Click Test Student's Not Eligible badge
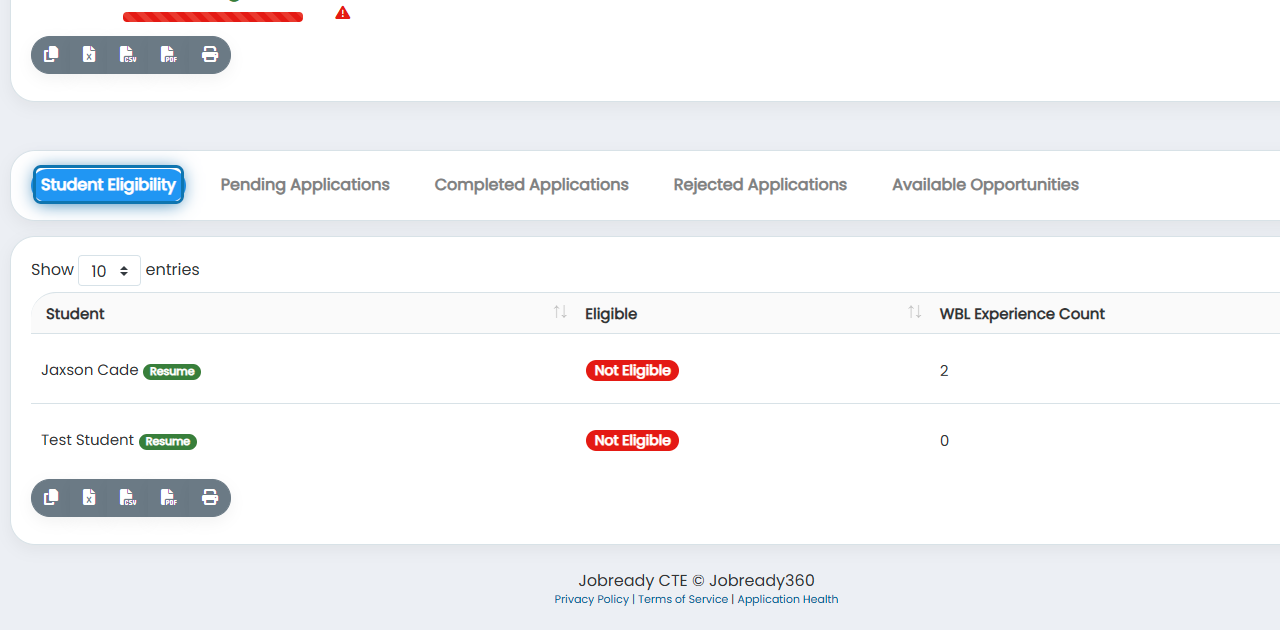The image size is (1280, 630). pos(632,441)
